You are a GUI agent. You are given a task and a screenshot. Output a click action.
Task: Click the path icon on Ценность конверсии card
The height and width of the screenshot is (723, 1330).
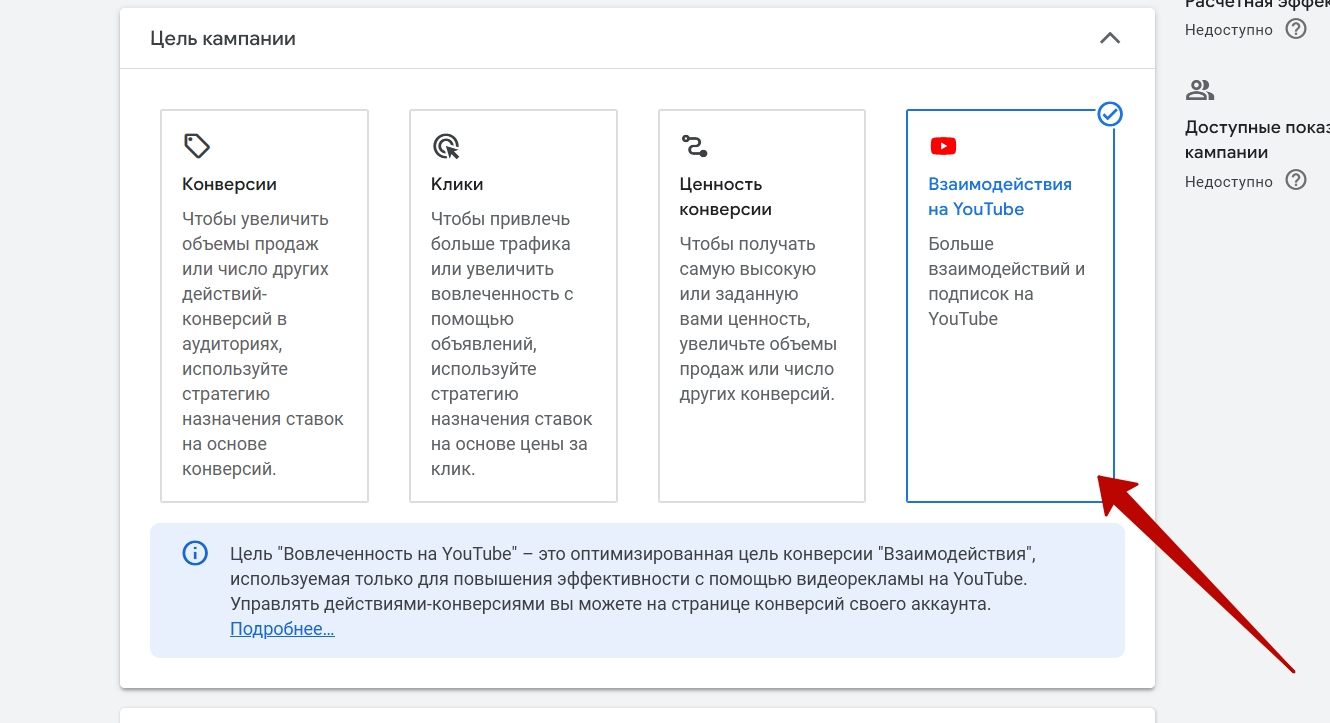(x=694, y=146)
